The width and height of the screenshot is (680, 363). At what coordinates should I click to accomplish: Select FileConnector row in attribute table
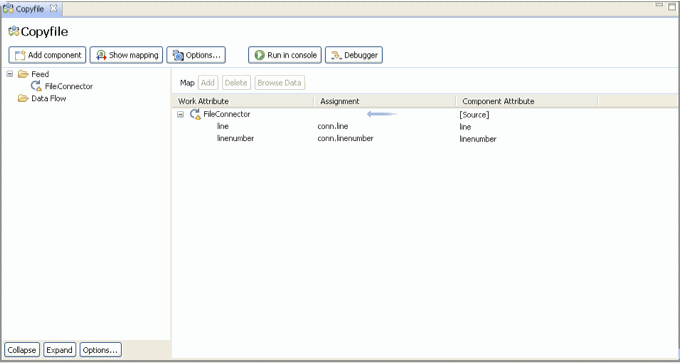(226, 114)
